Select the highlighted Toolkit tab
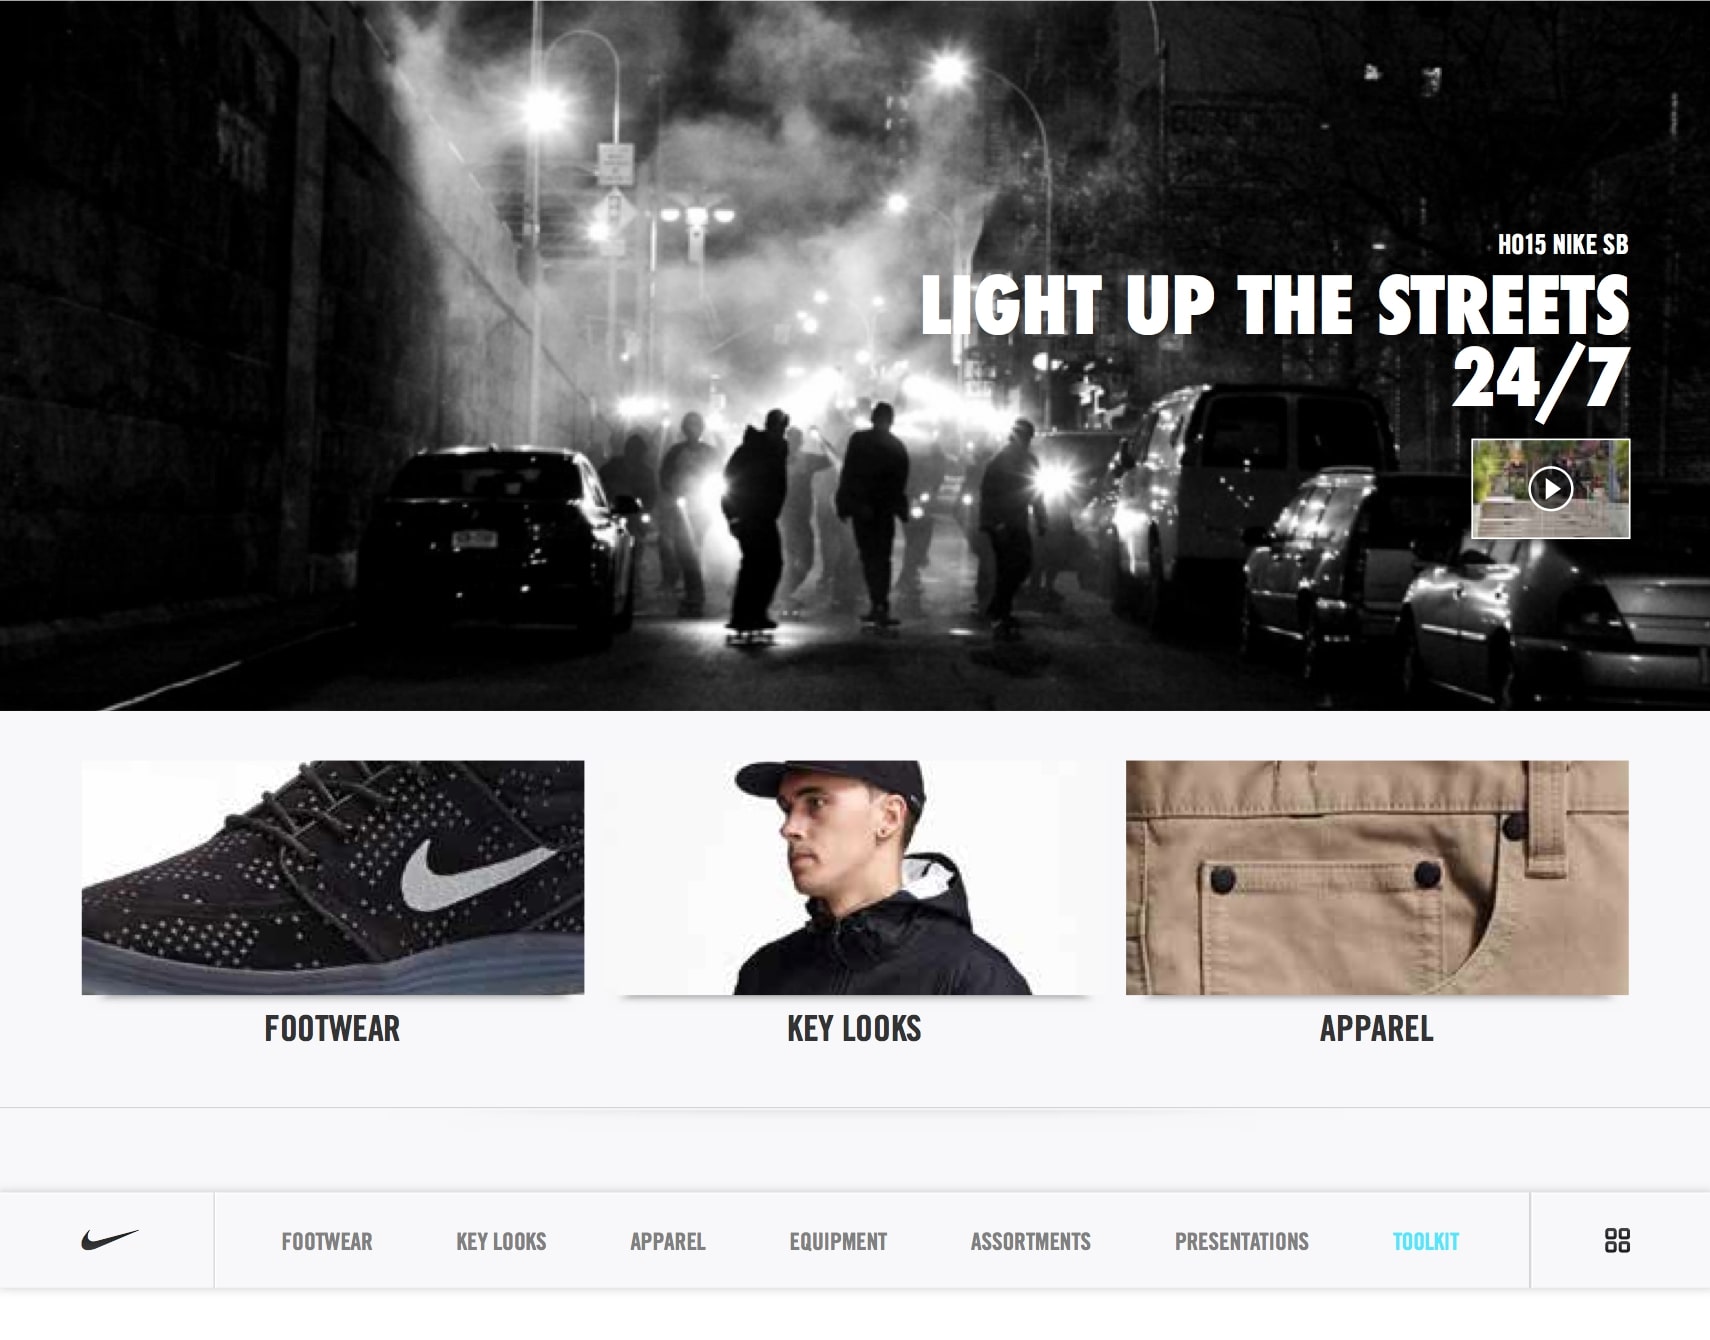Viewport: 1710px width, 1340px height. tap(1425, 1241)
